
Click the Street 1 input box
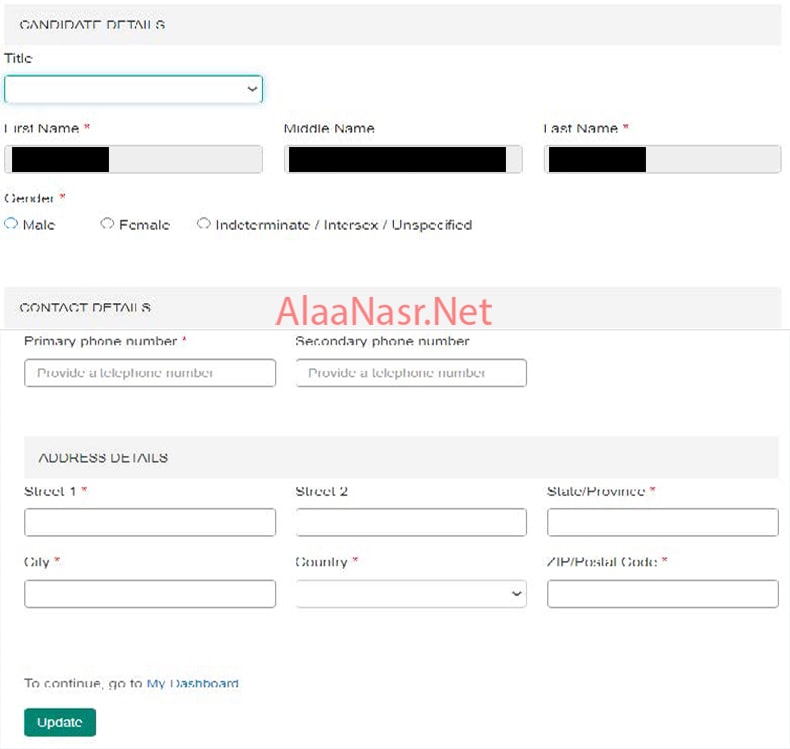click(149, 522)
